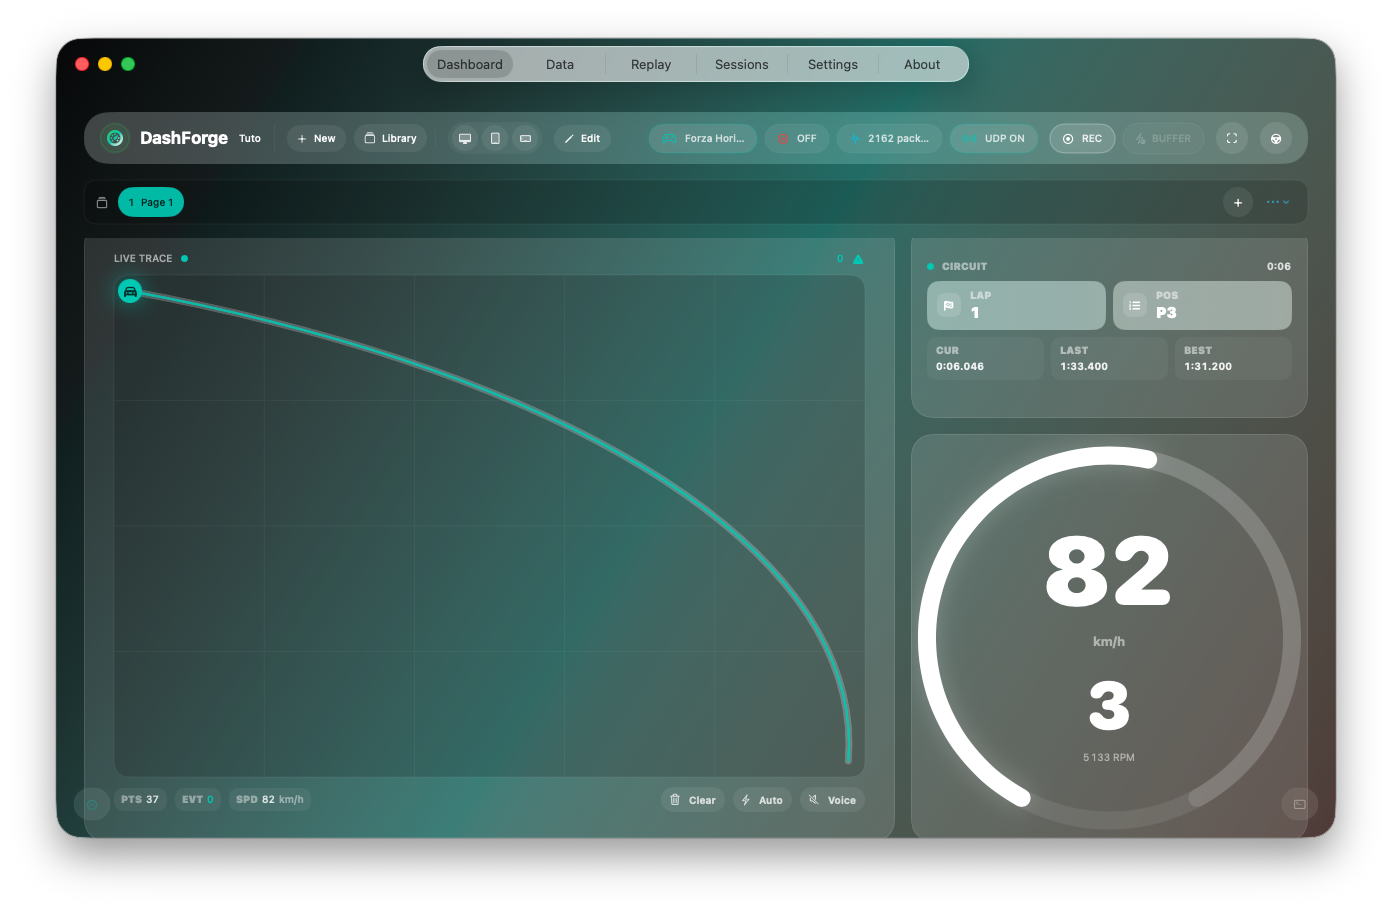Click the New dashboard button
Image resolution: width=1392 pixels, height=912 pixels.
pyautogui.click(x=316, y=138)
